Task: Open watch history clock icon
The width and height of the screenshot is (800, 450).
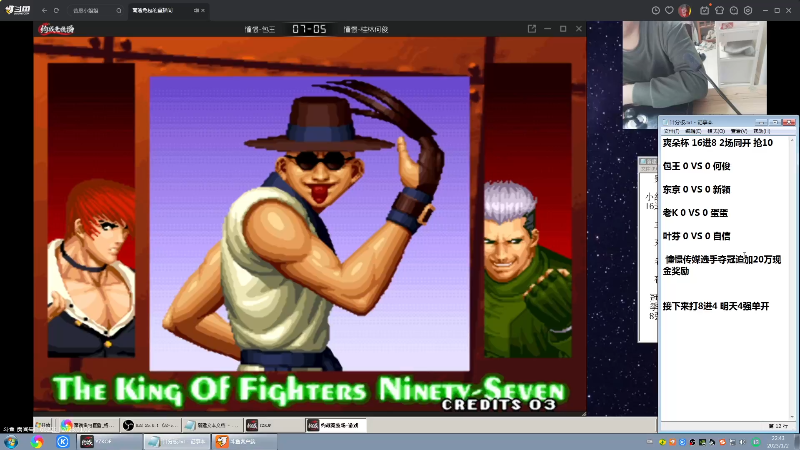Action: click(656, 10)
